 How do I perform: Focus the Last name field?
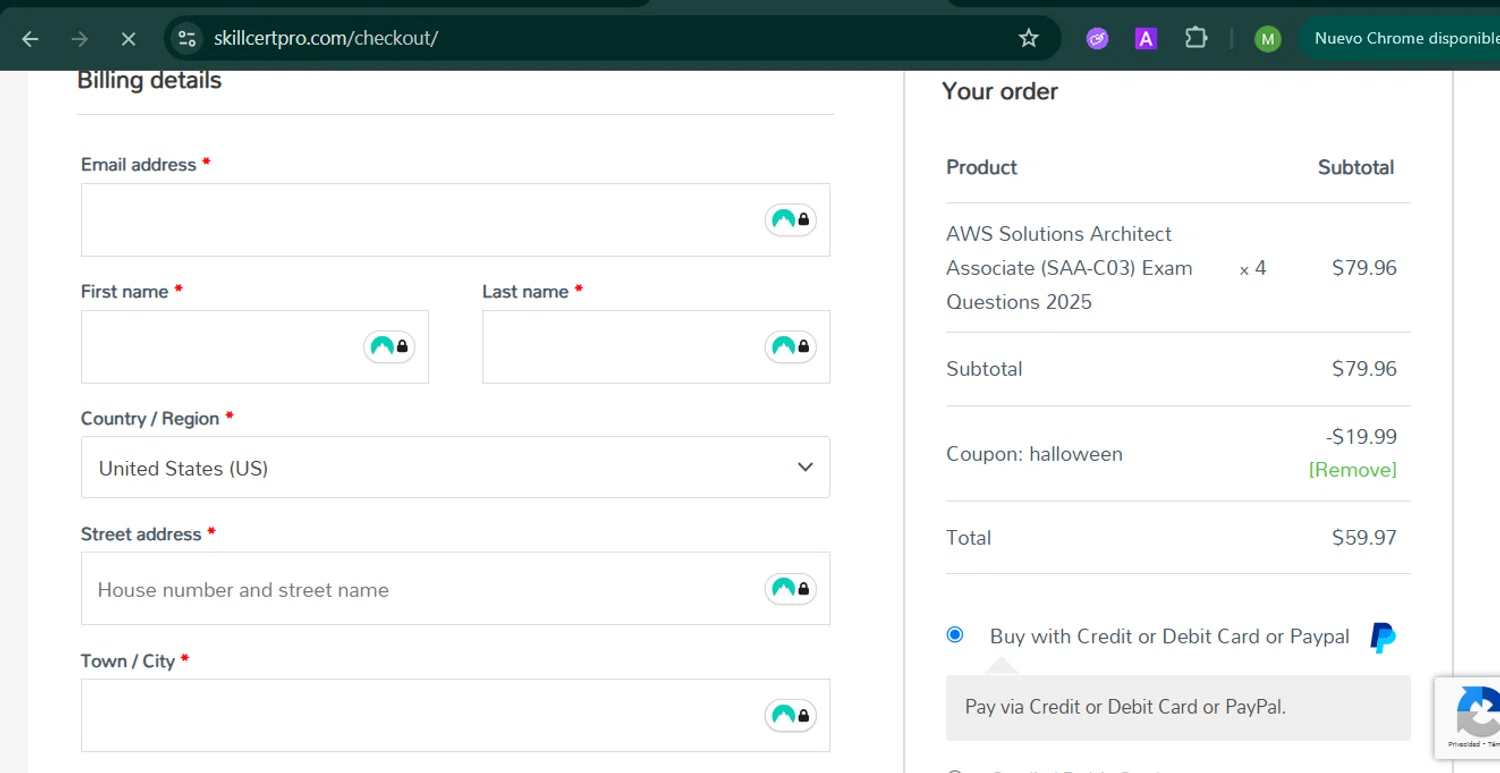click(656, 347)
